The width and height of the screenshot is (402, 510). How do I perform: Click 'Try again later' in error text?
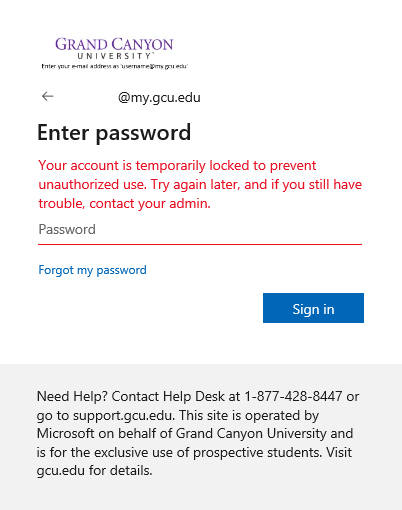[196, 185]
